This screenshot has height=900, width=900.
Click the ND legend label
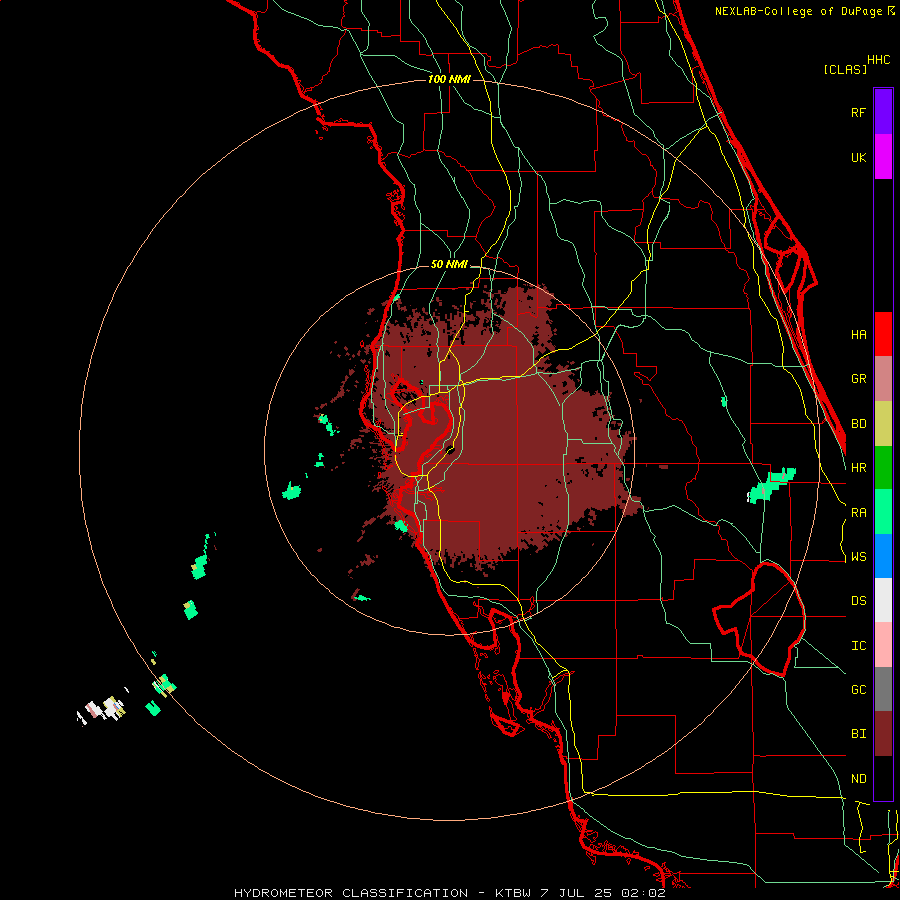click(x=858, y=779)
